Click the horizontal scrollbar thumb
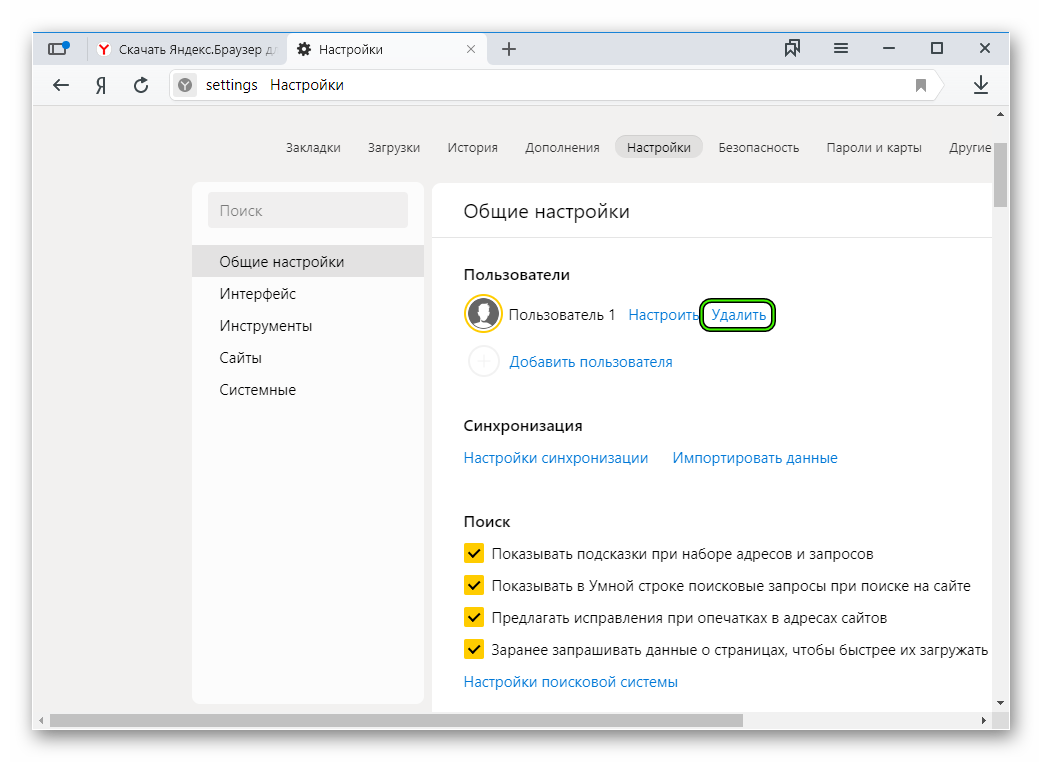Viewport: 1042px width, 762px height. tap(396, 720)
